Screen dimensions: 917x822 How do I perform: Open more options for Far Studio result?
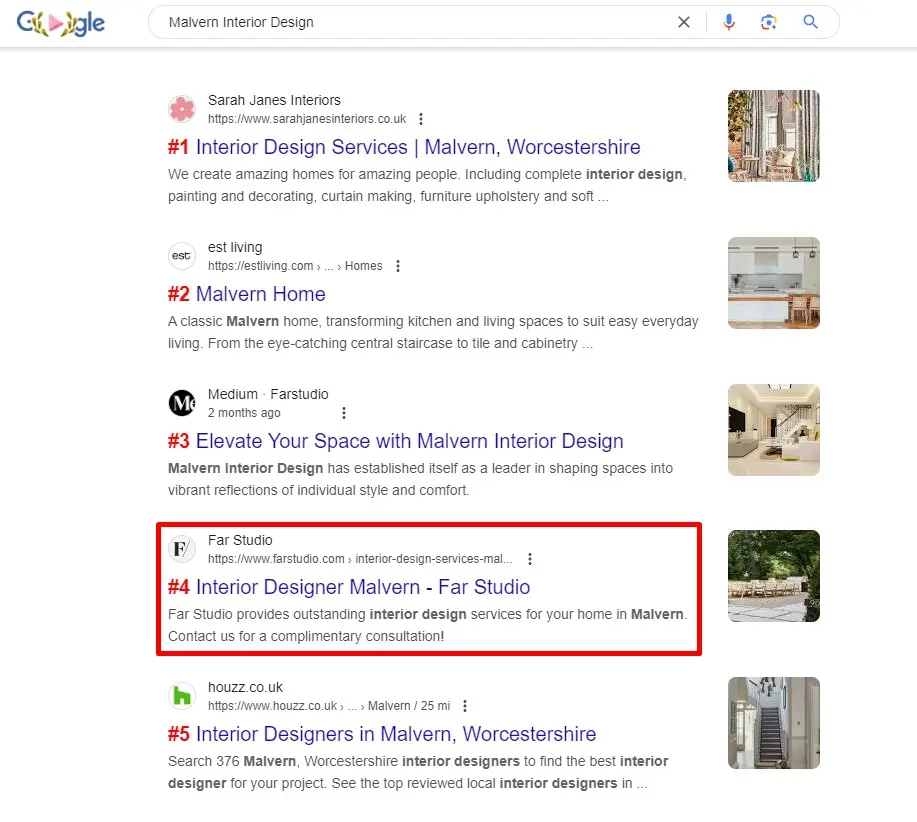[x=530, y=559]
